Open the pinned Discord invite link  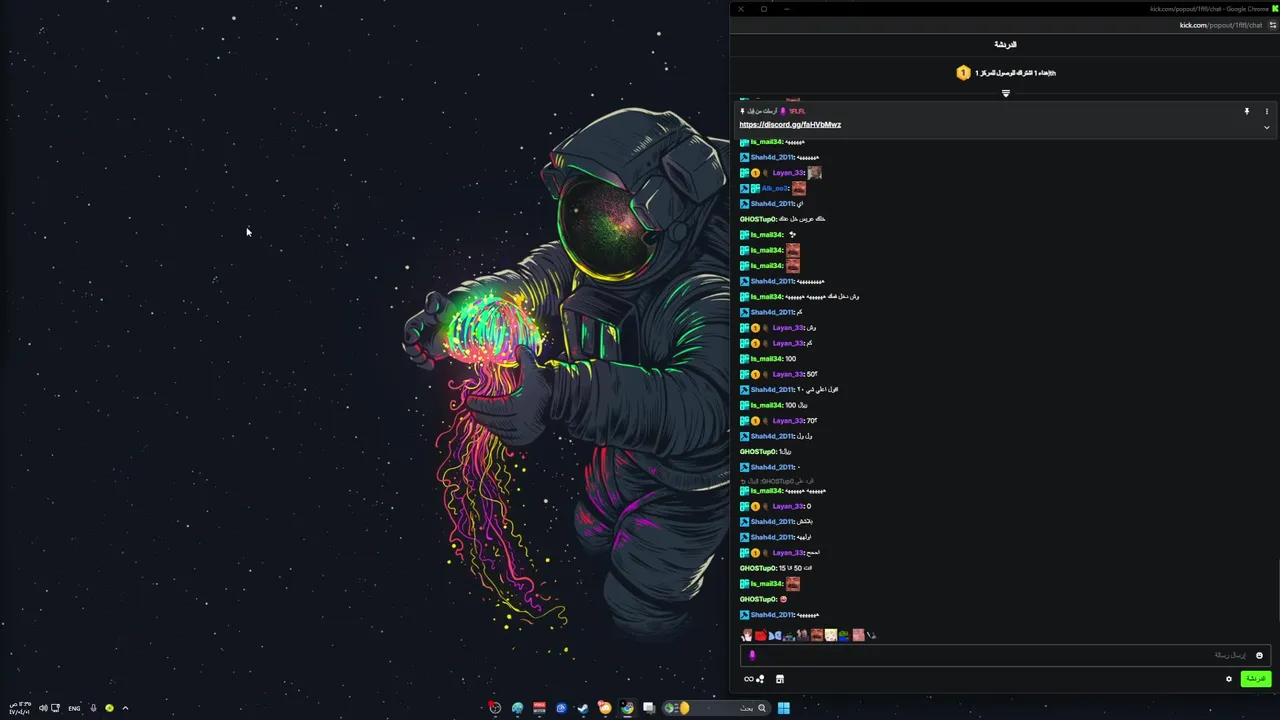790,125
